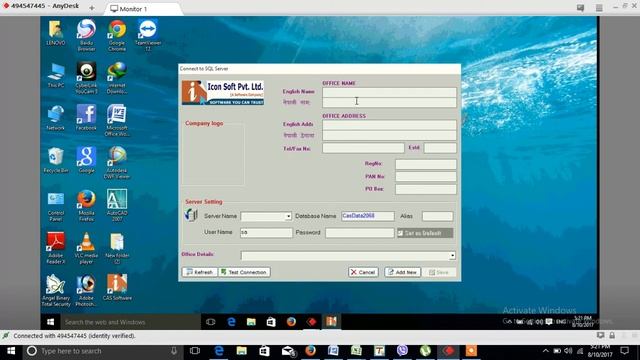
Task: Open Viber in the local taskbar
Action: point(402,351)
